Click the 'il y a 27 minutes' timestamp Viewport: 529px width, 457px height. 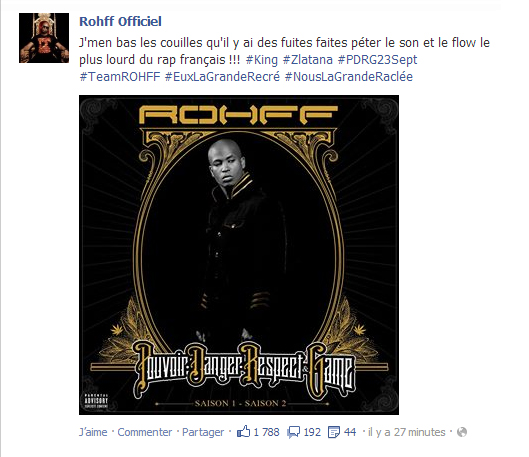click(x=407, y=432)
